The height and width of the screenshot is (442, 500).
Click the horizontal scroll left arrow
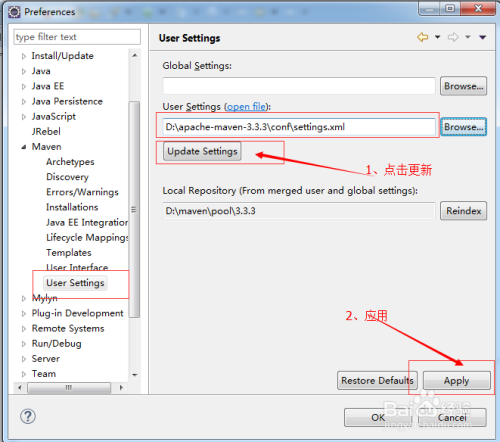[x=20, y=388]
